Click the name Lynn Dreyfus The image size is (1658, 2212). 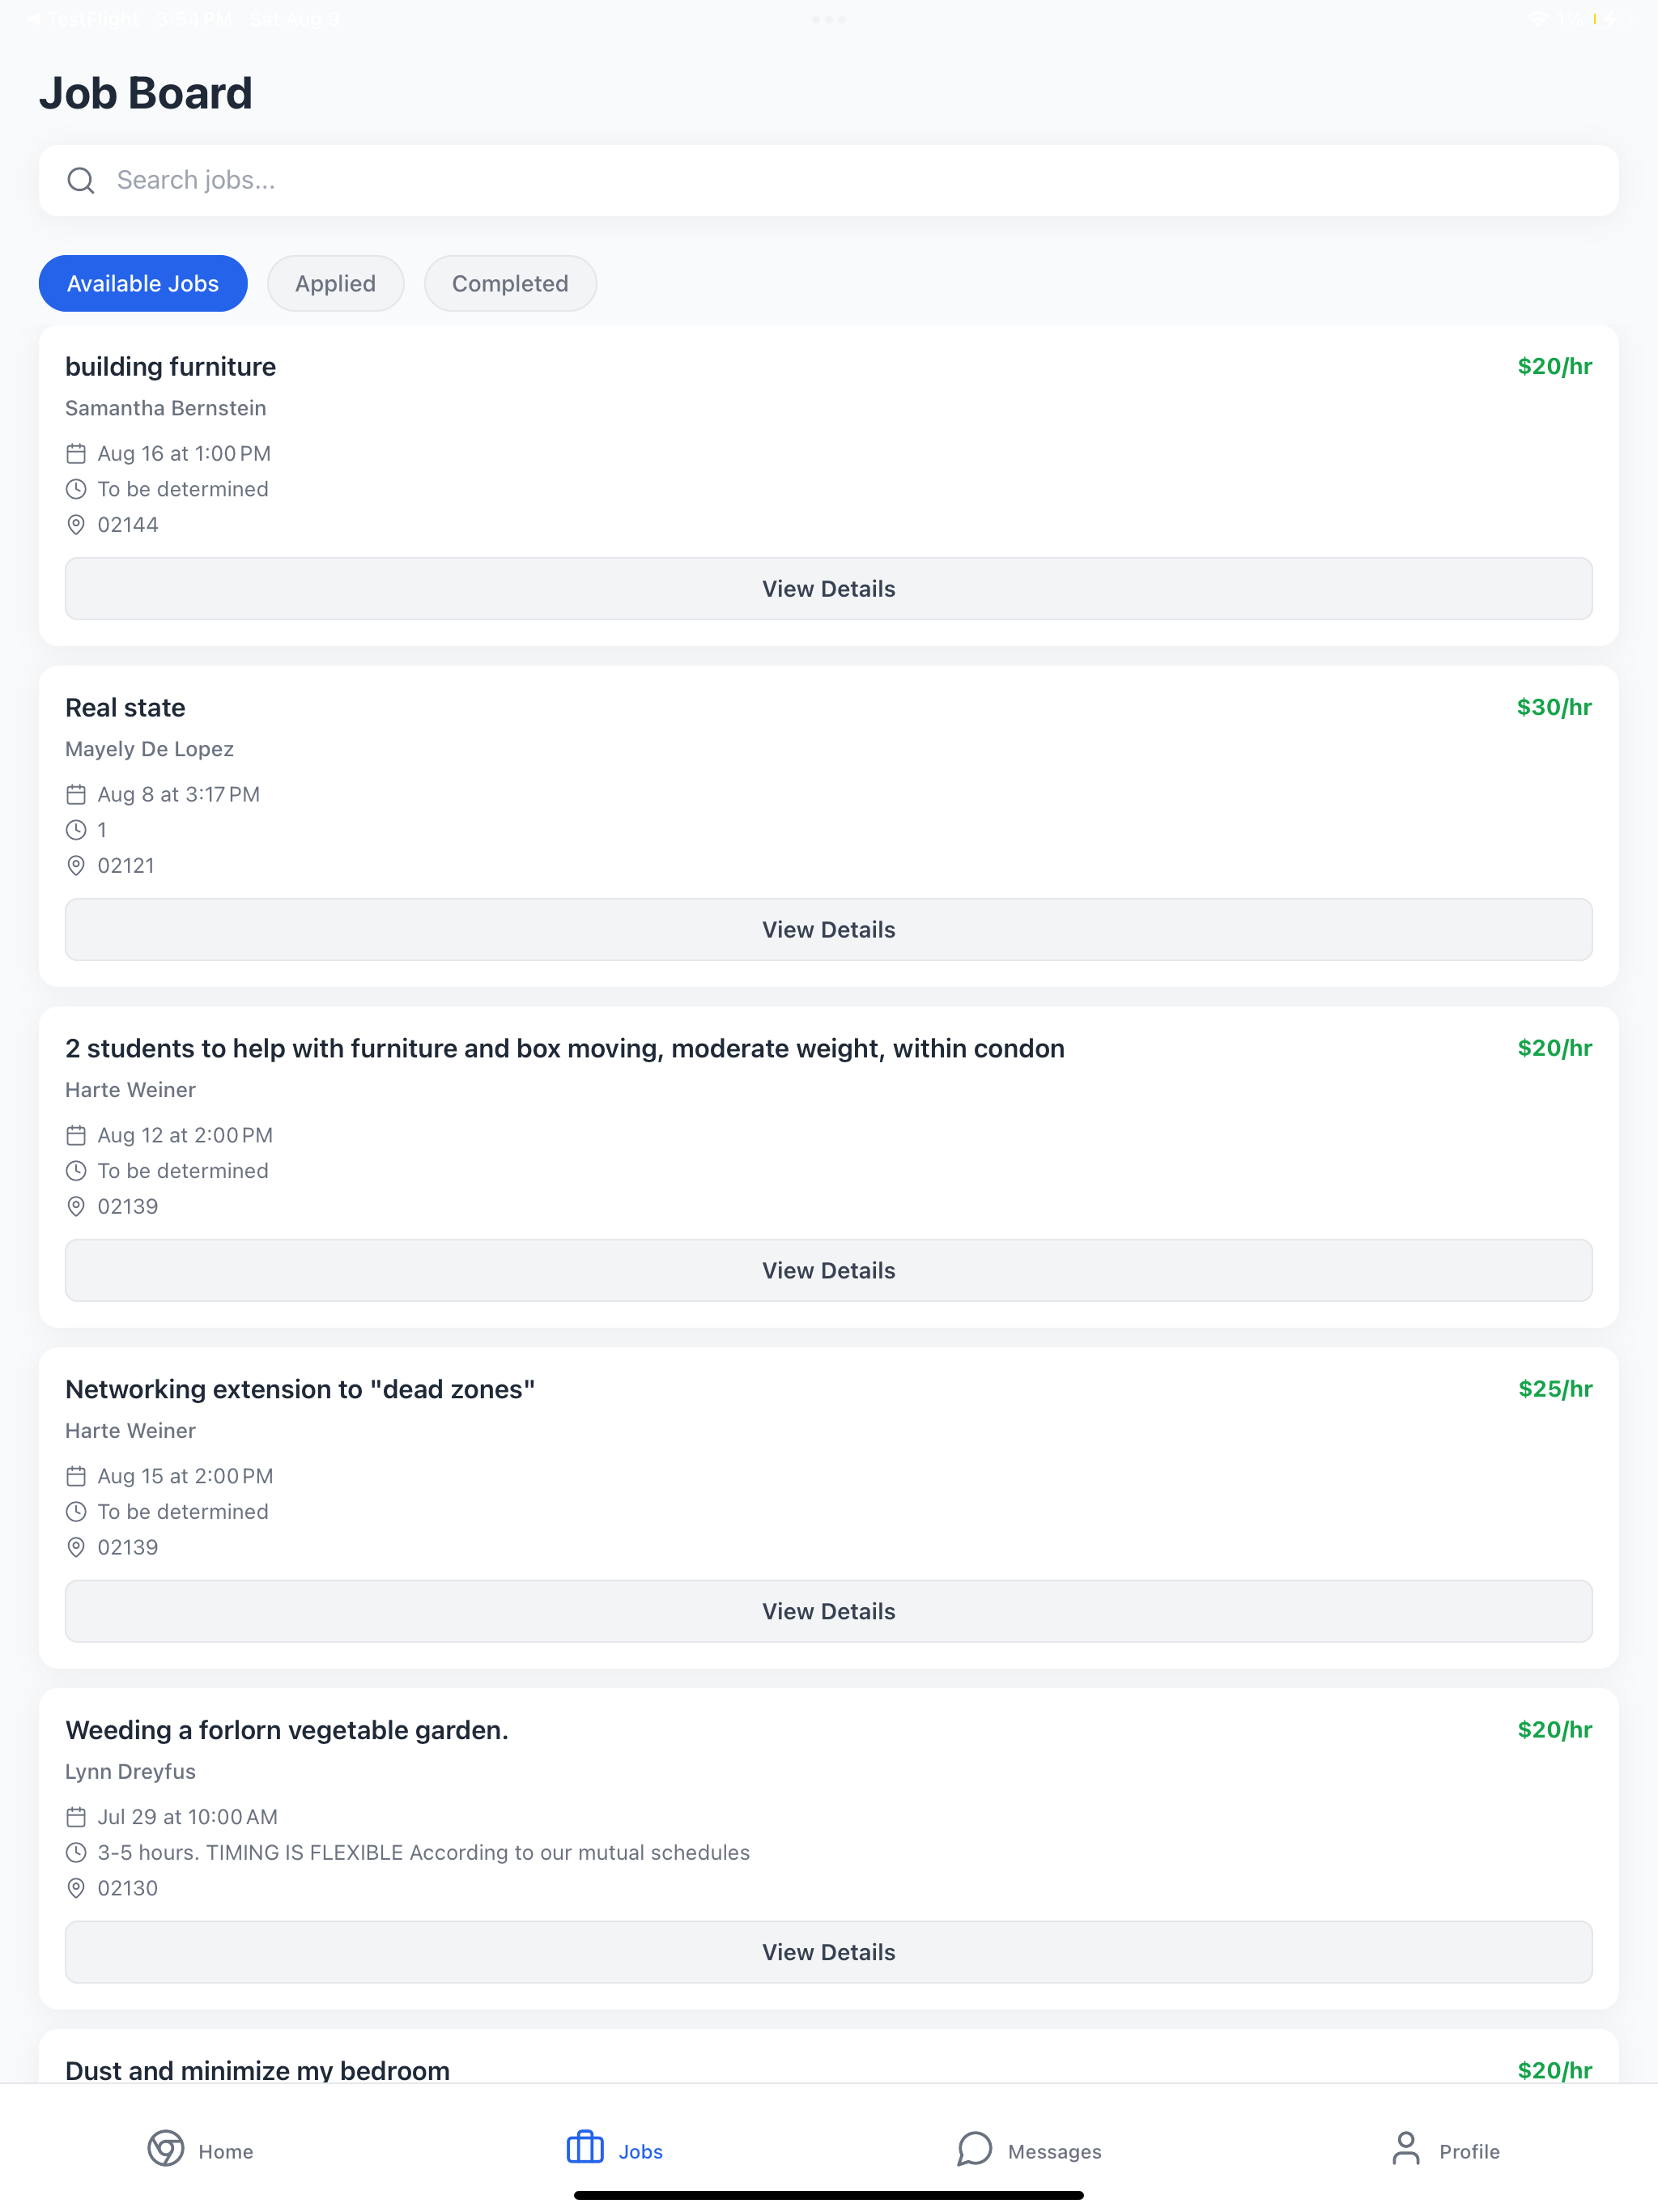[x=131, y=1772]
